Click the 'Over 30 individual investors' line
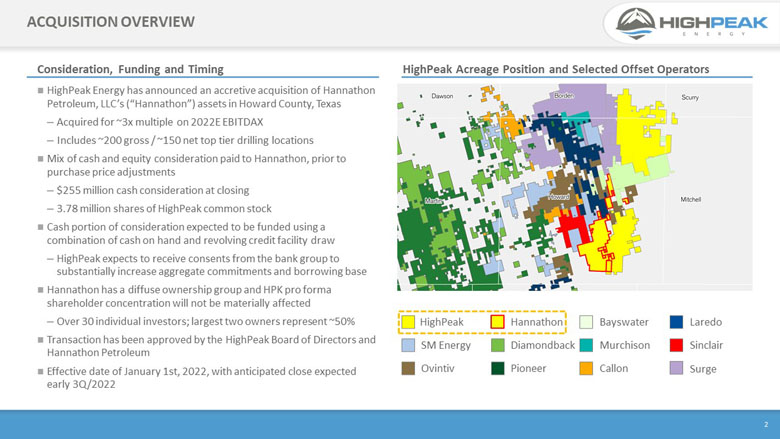This screenshot has height=439, width=780. (x=205, y=322)
